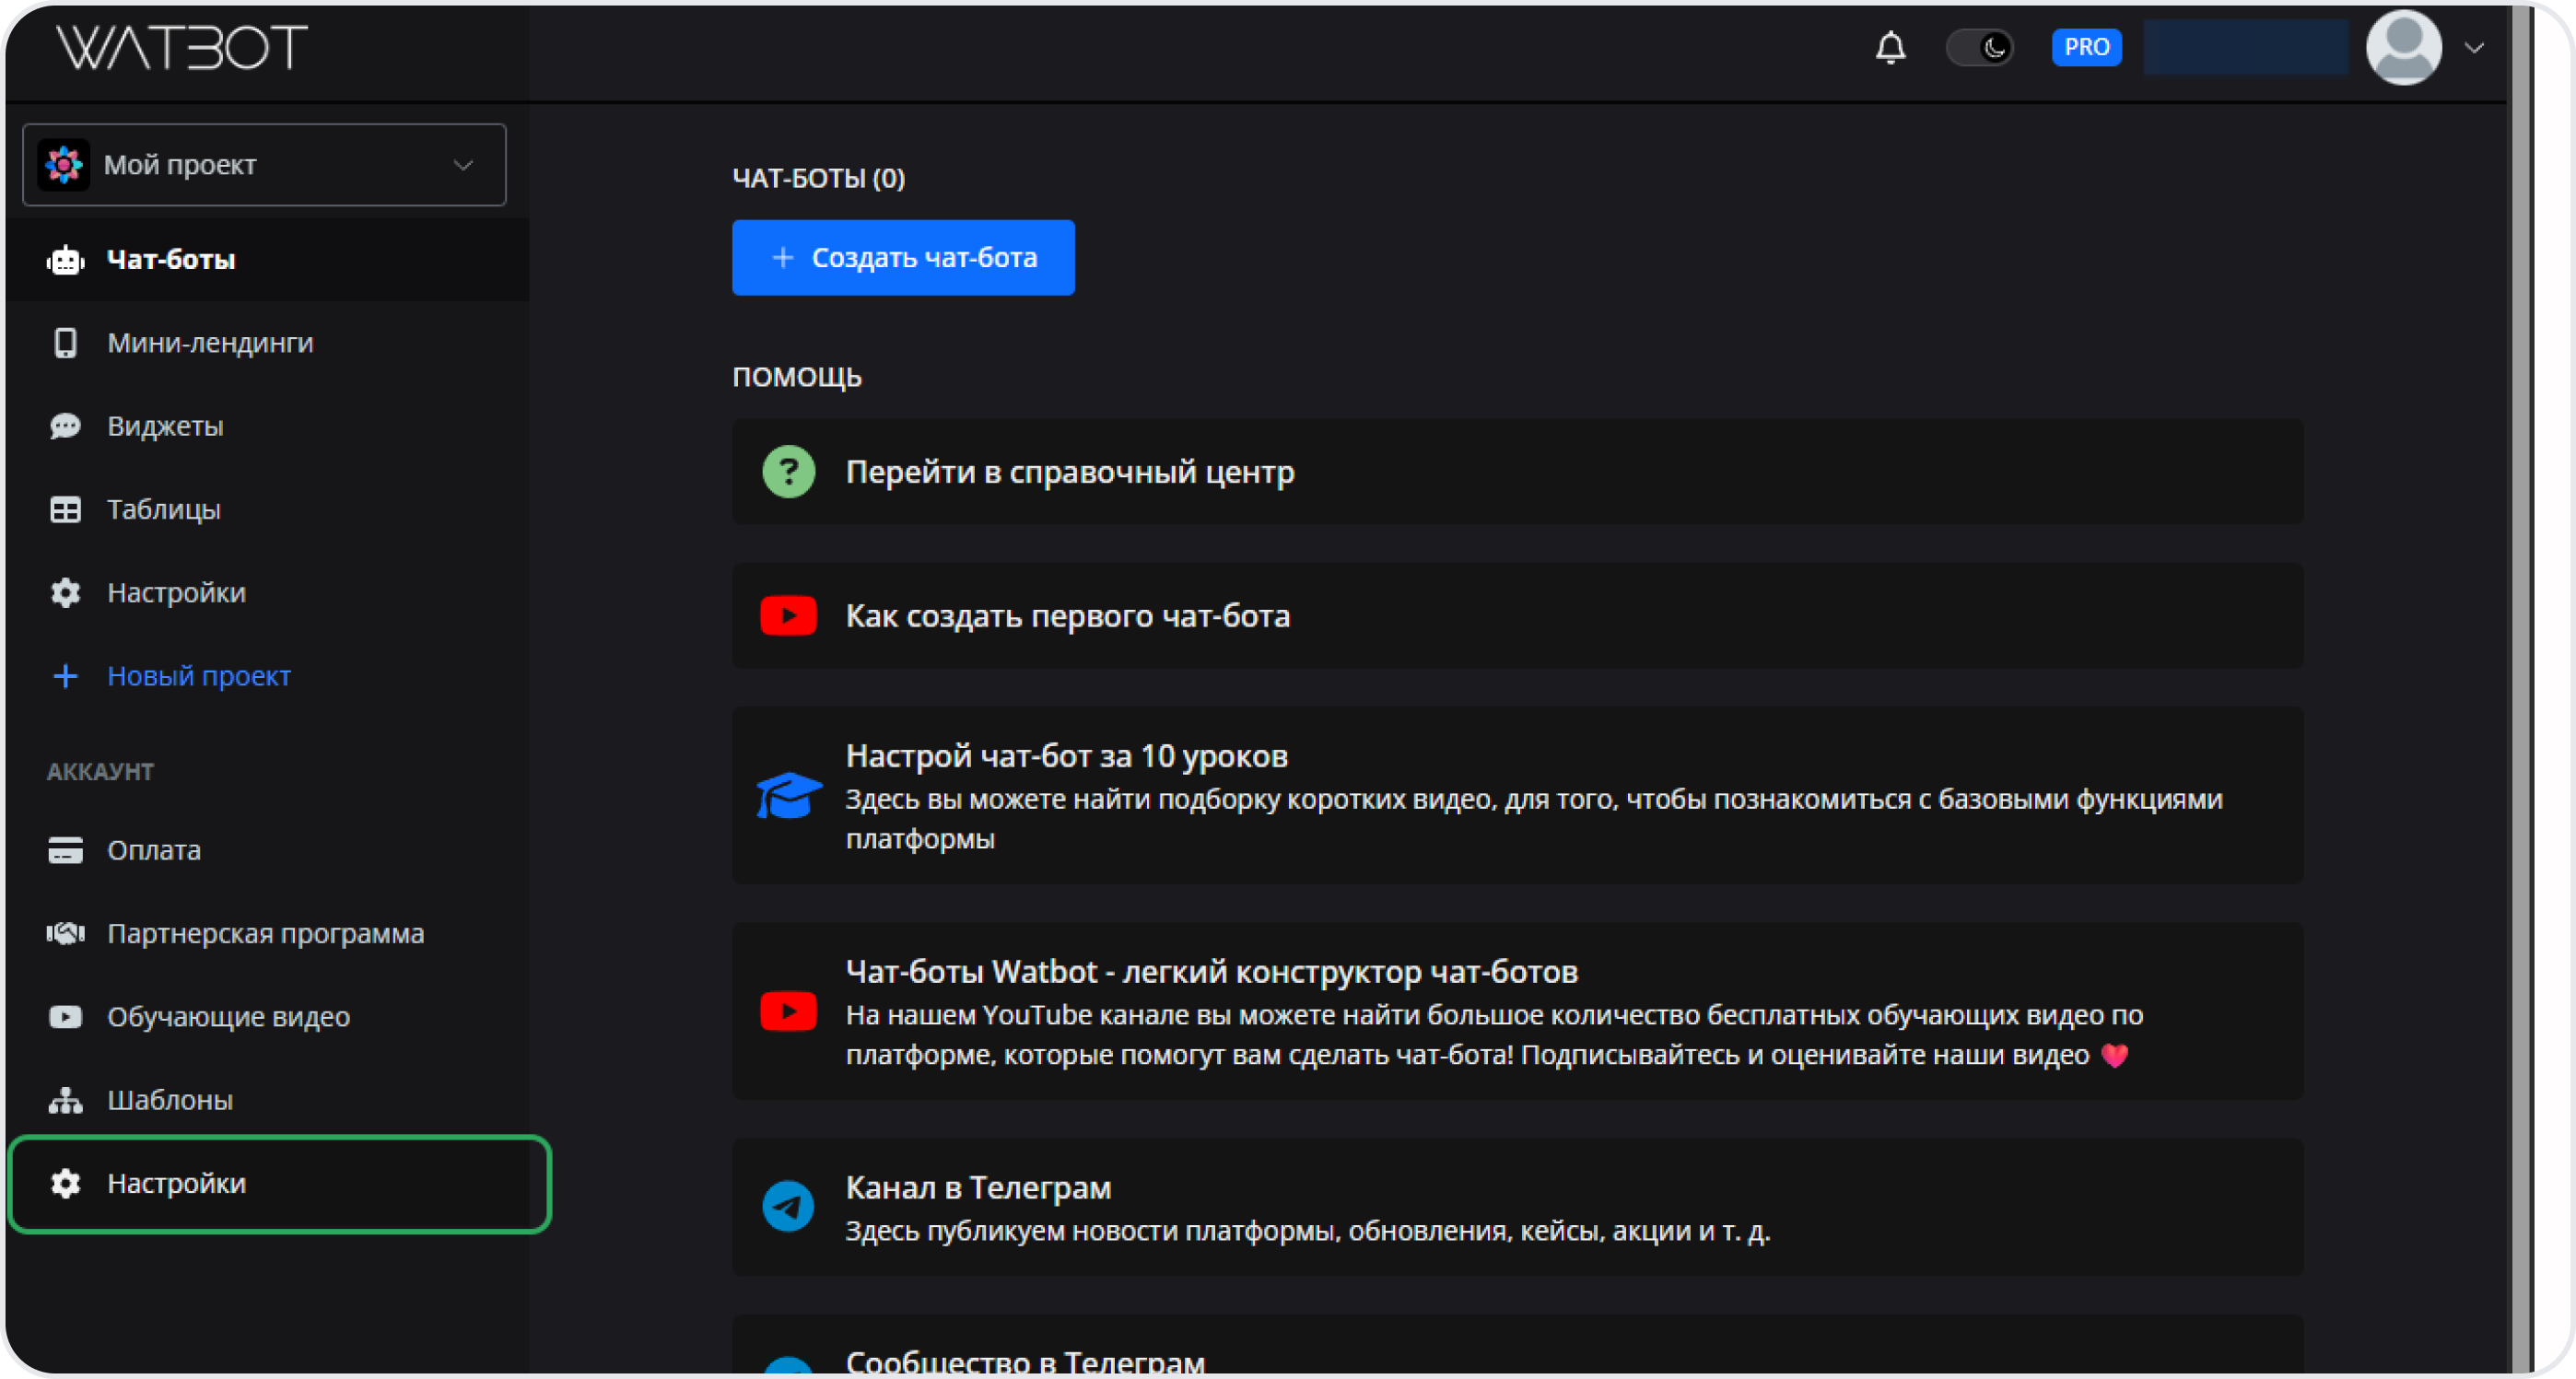Click Партнерская программа handshake icon
Image resolution: width=2576 pixels, height=1379 pixels.
[x=65, y=933]
